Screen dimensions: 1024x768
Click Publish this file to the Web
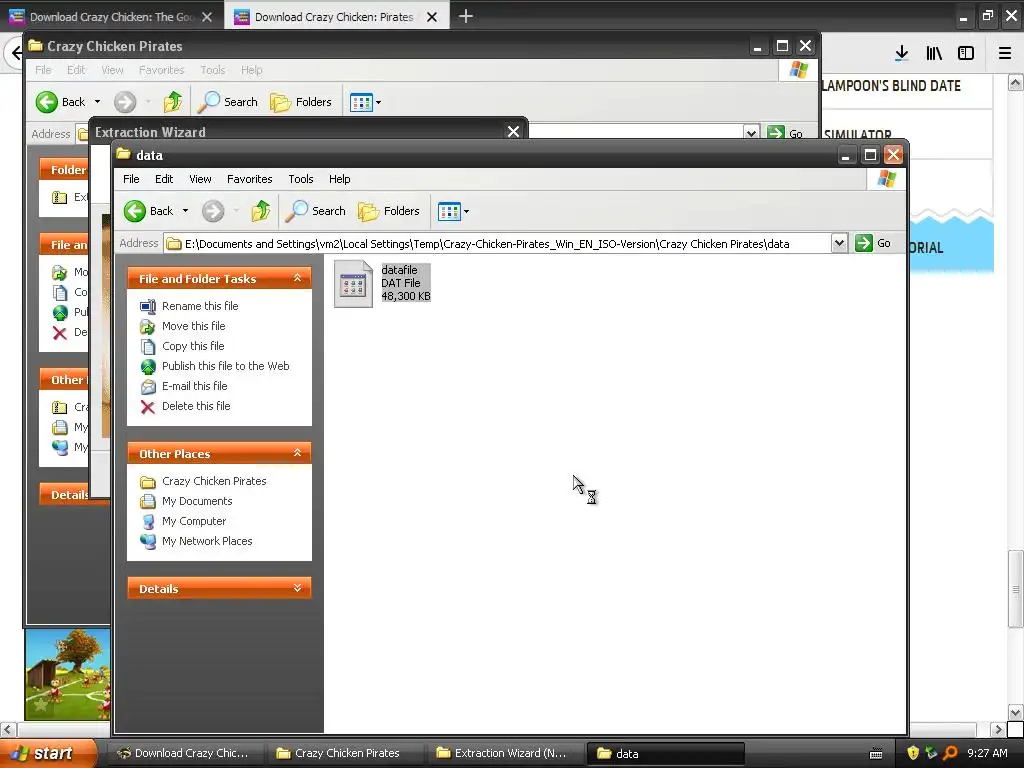click(225, 366)
